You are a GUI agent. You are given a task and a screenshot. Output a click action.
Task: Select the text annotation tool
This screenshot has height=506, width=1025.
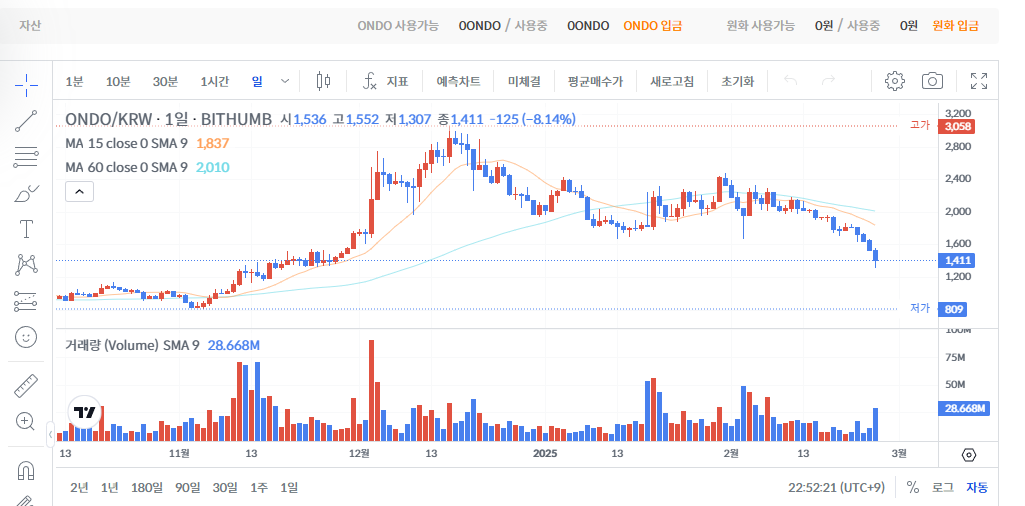(26, 229)
